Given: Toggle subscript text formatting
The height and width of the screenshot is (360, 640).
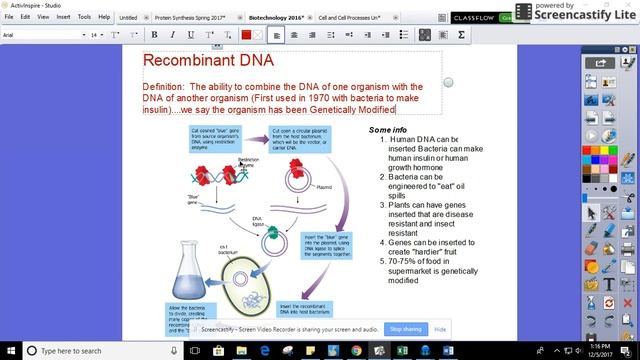Looking at the screenshot, I should 228,35.
